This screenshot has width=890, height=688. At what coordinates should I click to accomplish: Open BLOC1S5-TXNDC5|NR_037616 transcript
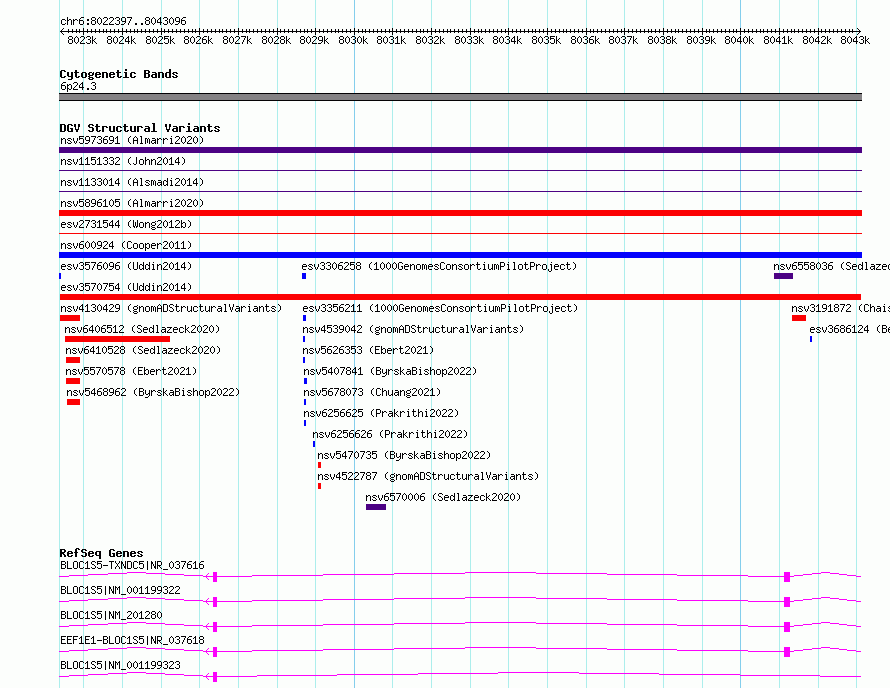pos(132,565)
